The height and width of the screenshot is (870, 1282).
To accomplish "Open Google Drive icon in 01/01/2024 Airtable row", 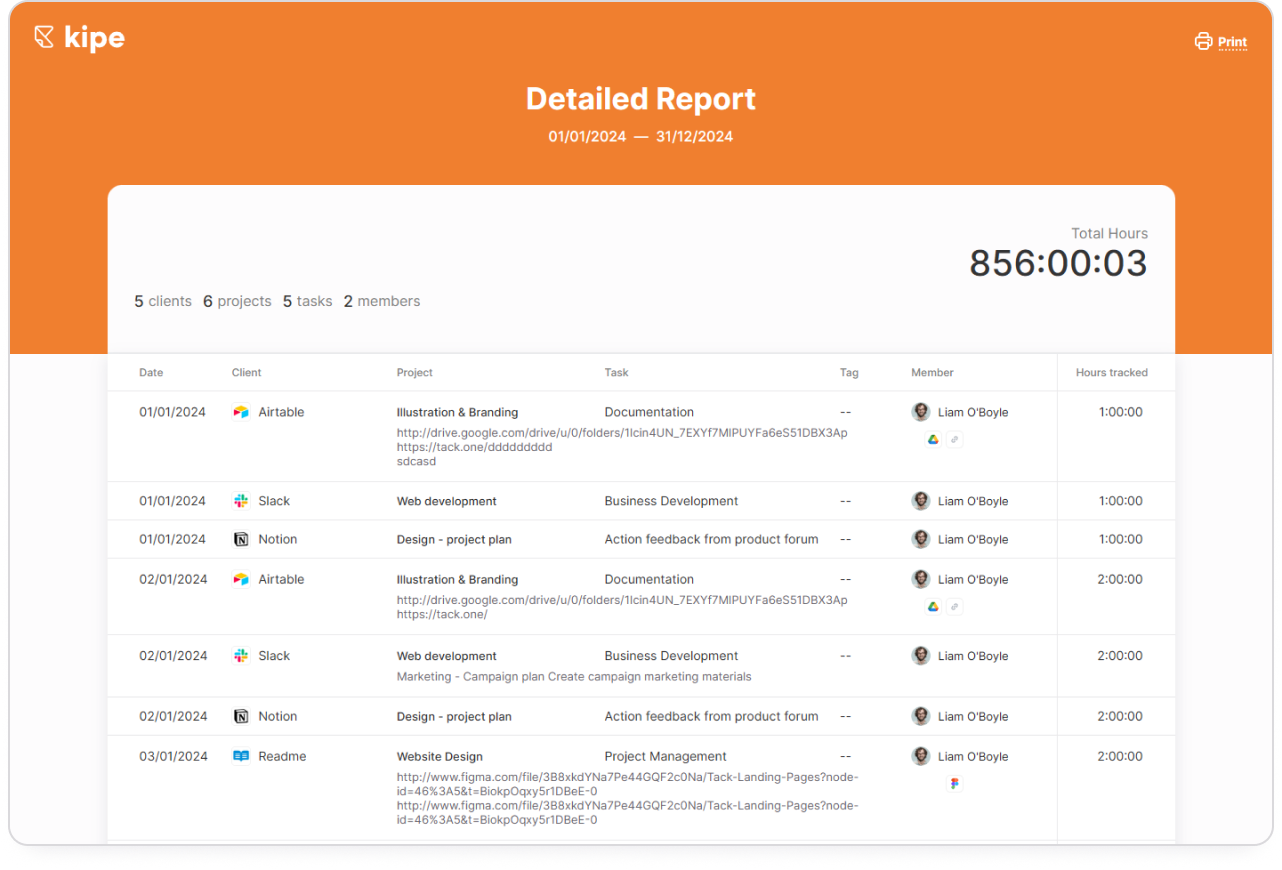I will point(933,439).
